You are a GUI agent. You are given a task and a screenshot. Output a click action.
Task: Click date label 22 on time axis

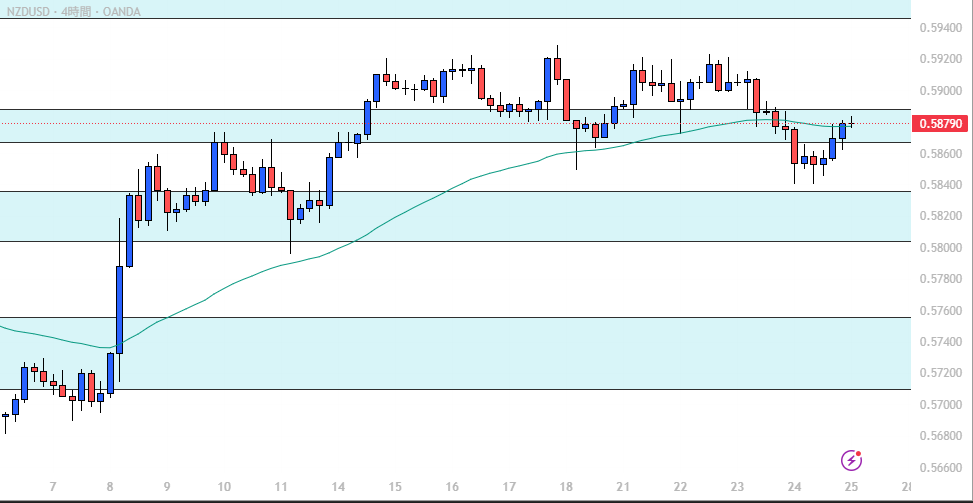(x=680, y=487)
